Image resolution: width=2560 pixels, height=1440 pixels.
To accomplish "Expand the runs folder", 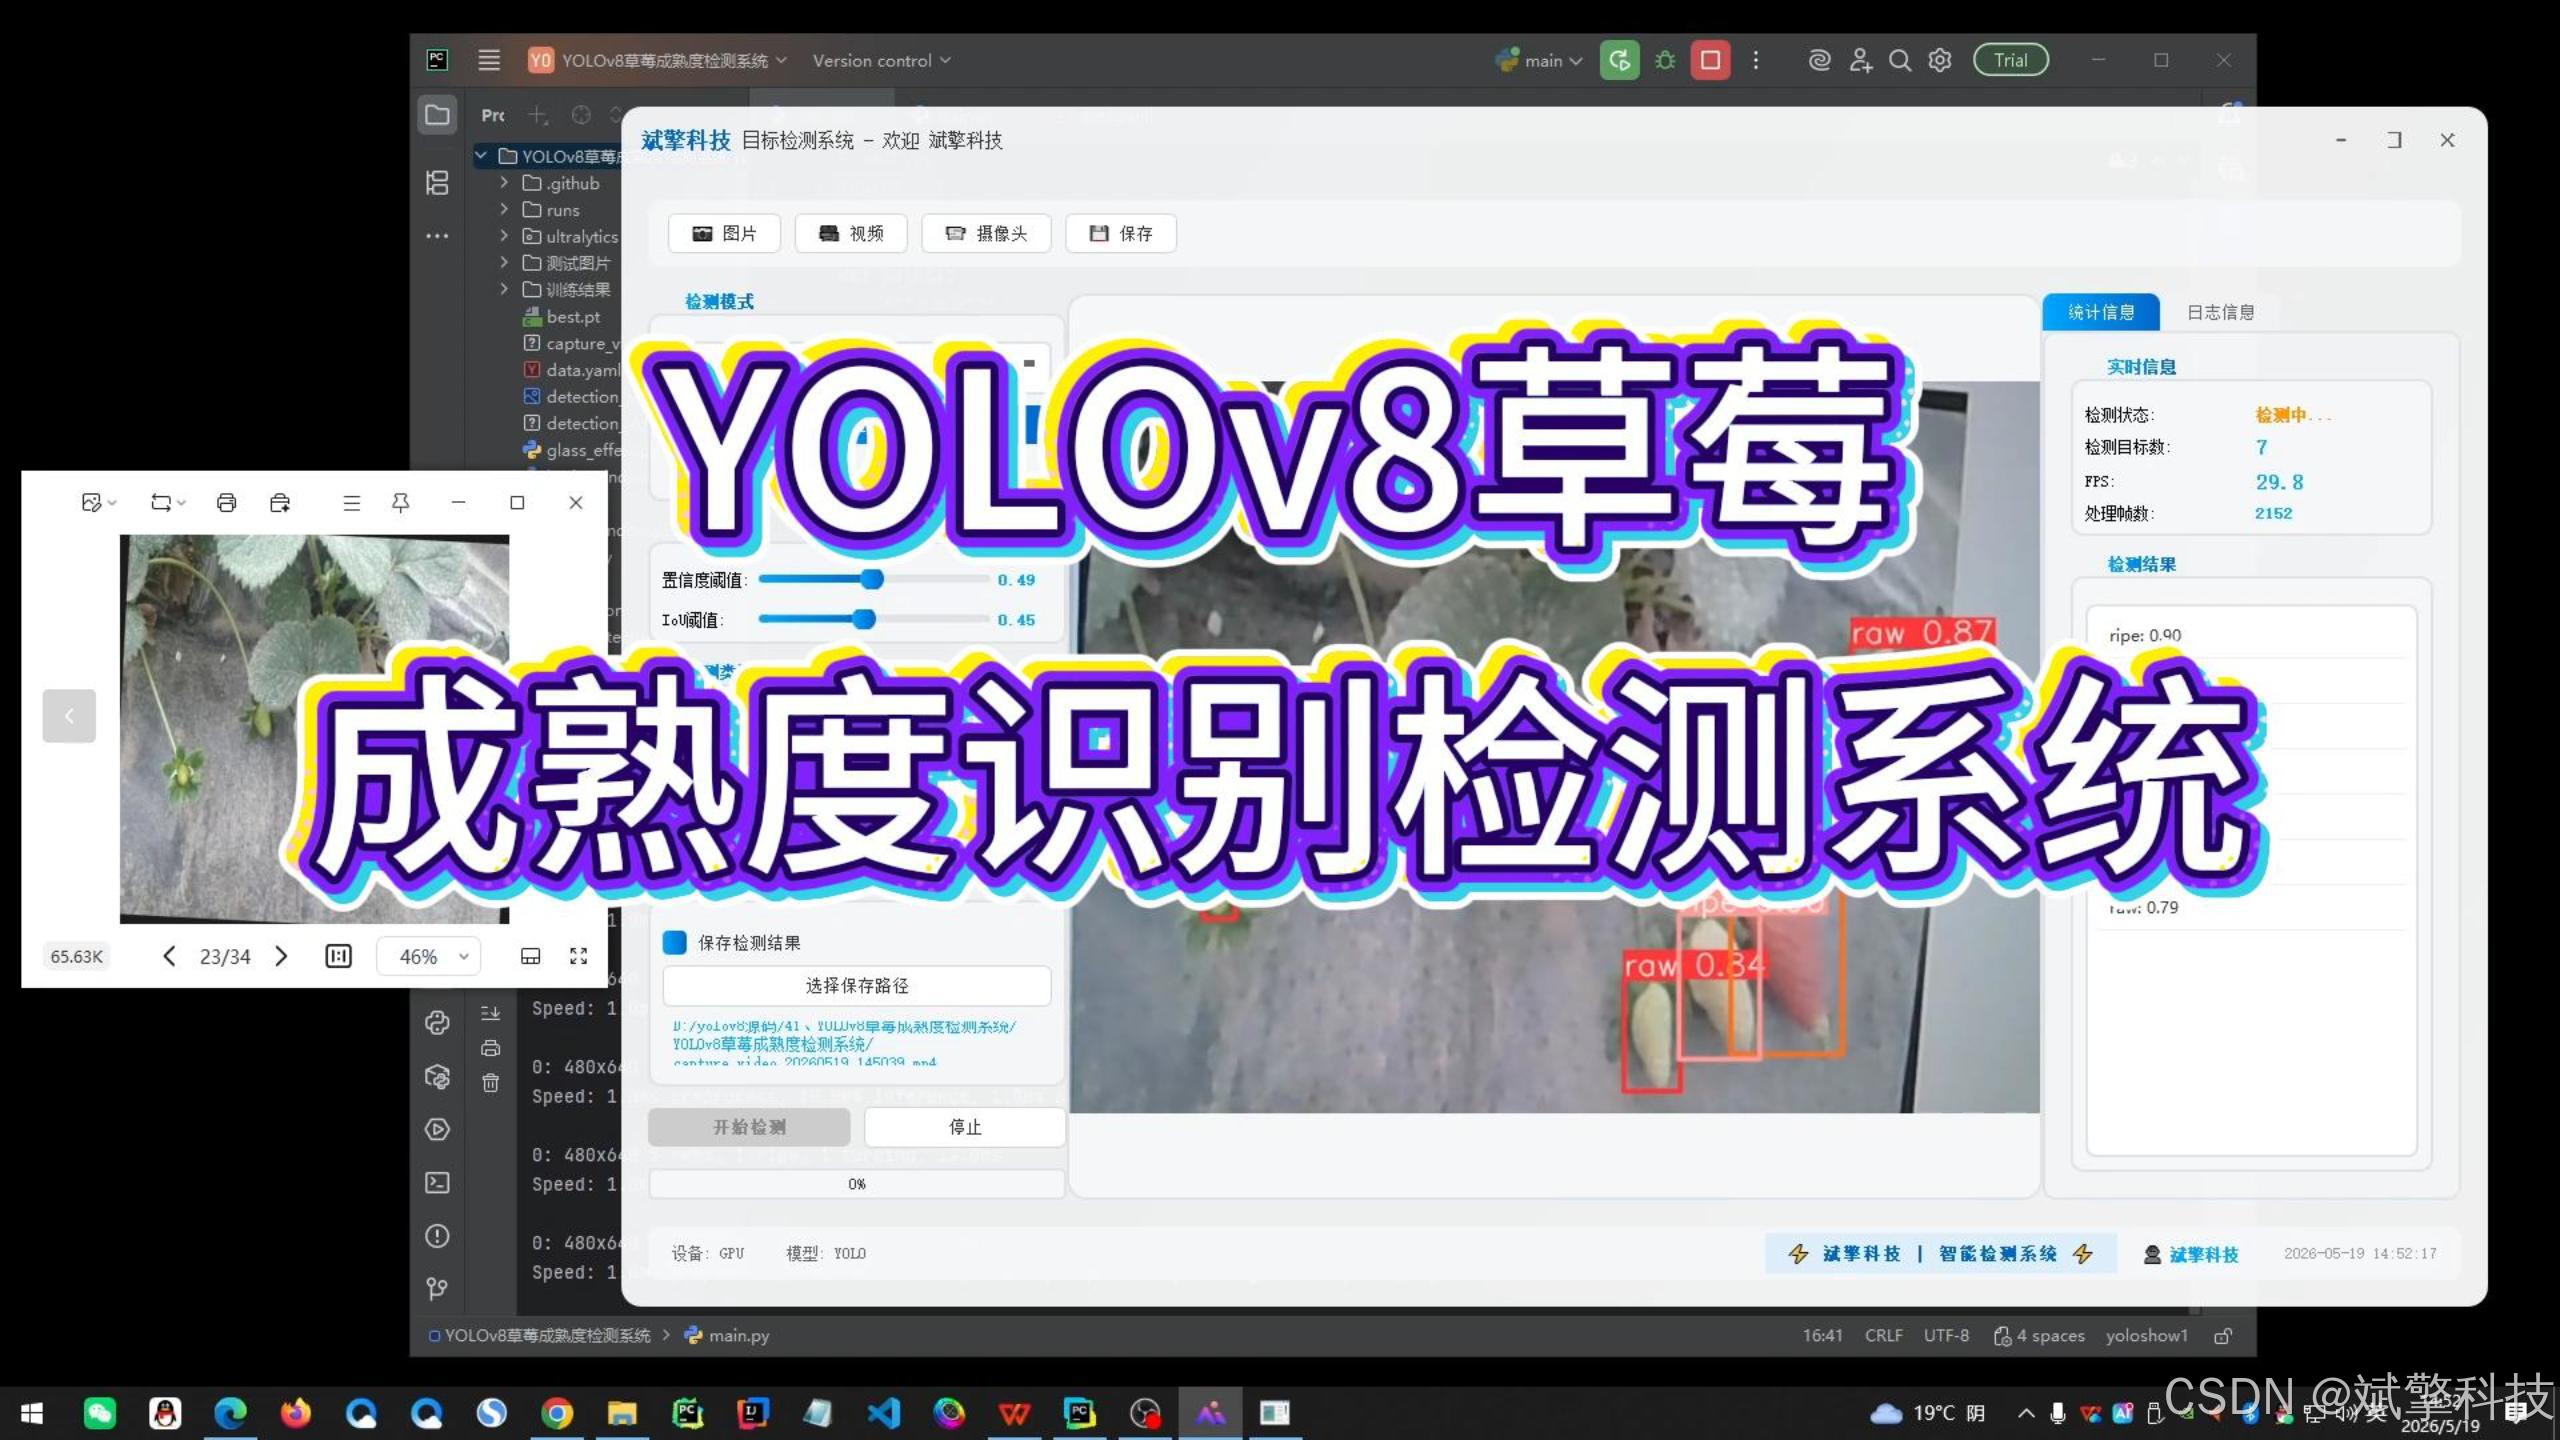I will click(x=504, y=210).
